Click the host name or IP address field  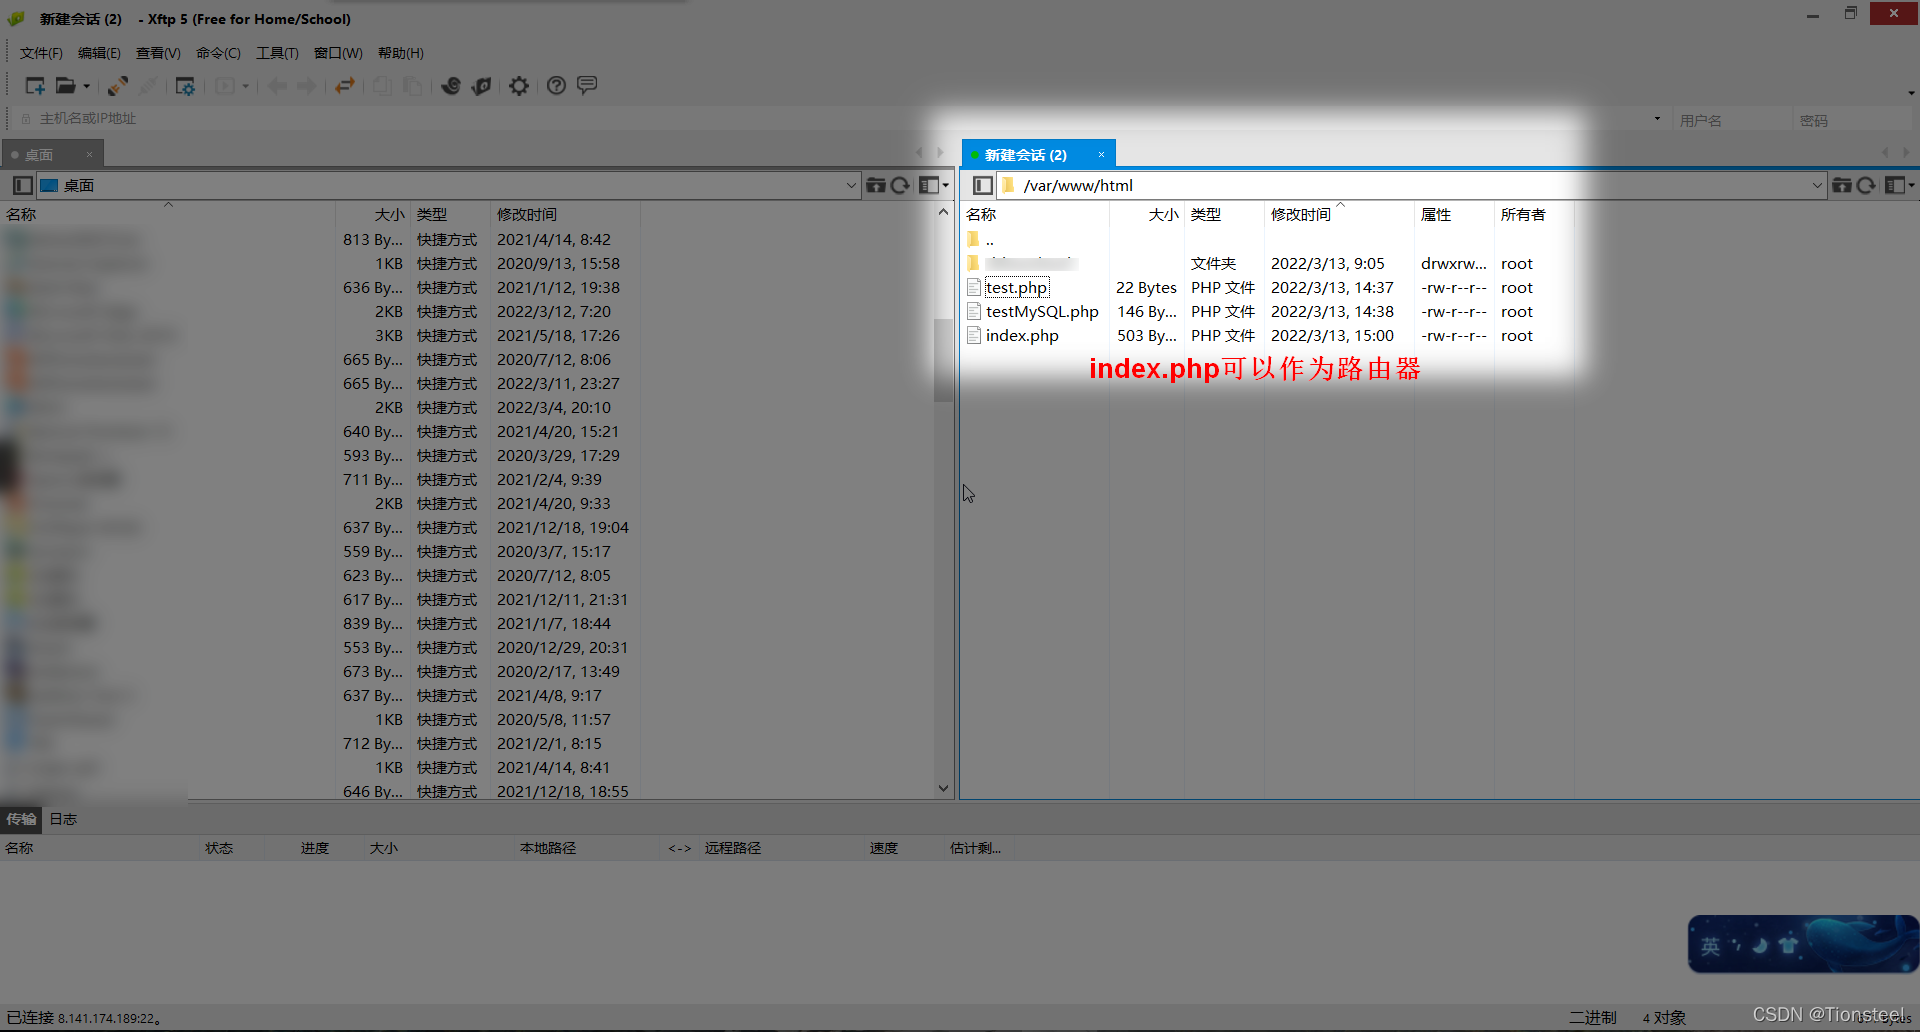tap(840, 119)
